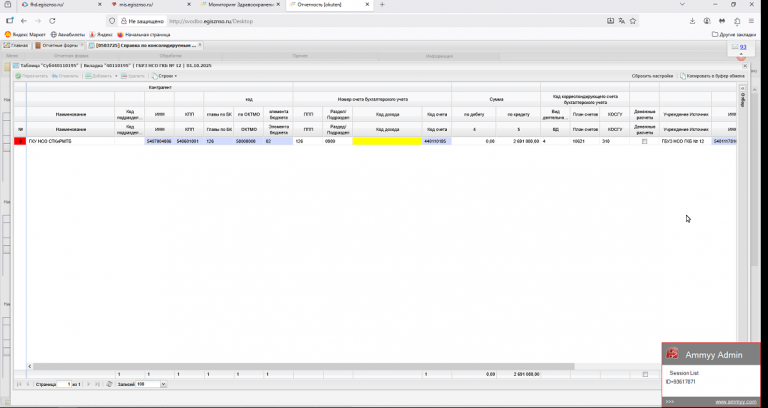Viewport: 768px width, 408px height.
Task: Click the ОКТМО cell 50000000
Action: coord(248,141)
